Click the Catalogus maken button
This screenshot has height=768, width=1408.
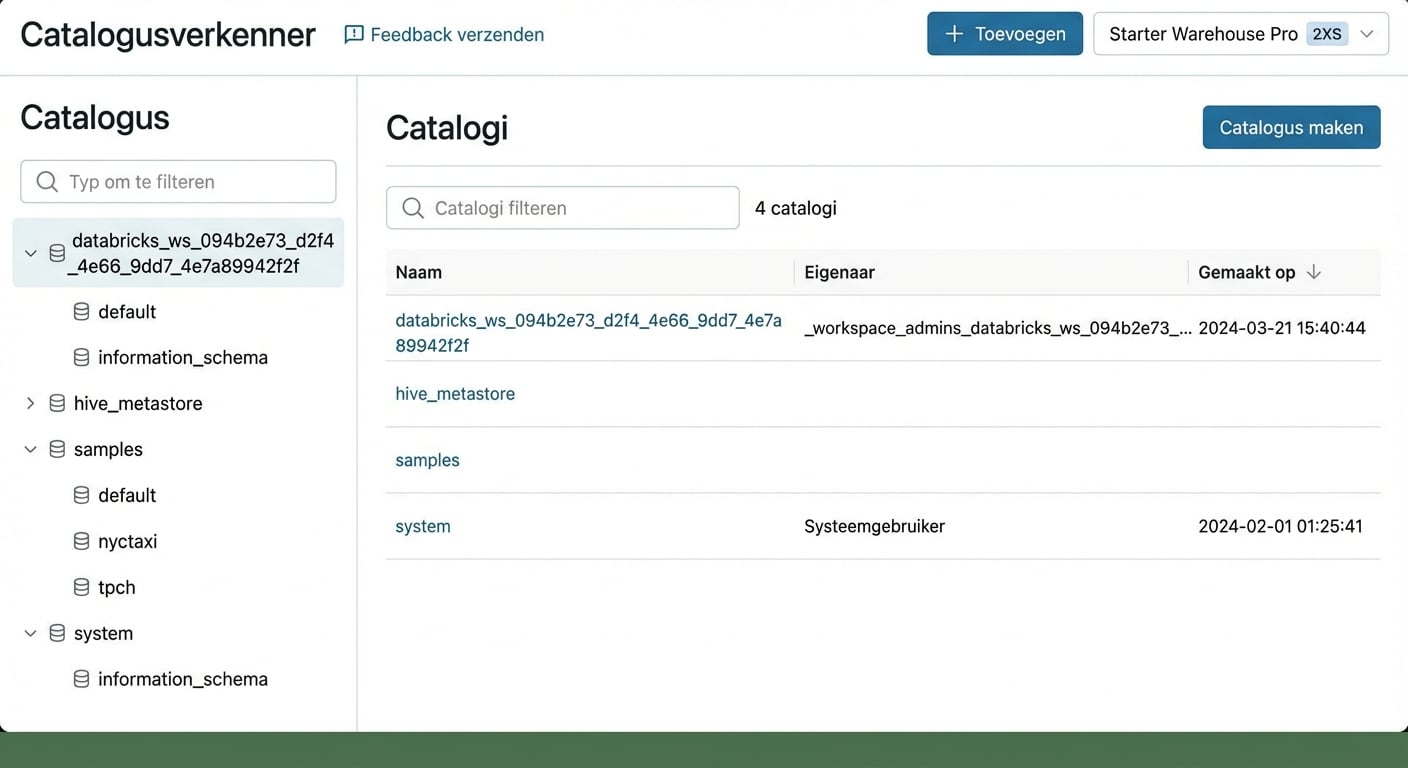[1291, 127]
